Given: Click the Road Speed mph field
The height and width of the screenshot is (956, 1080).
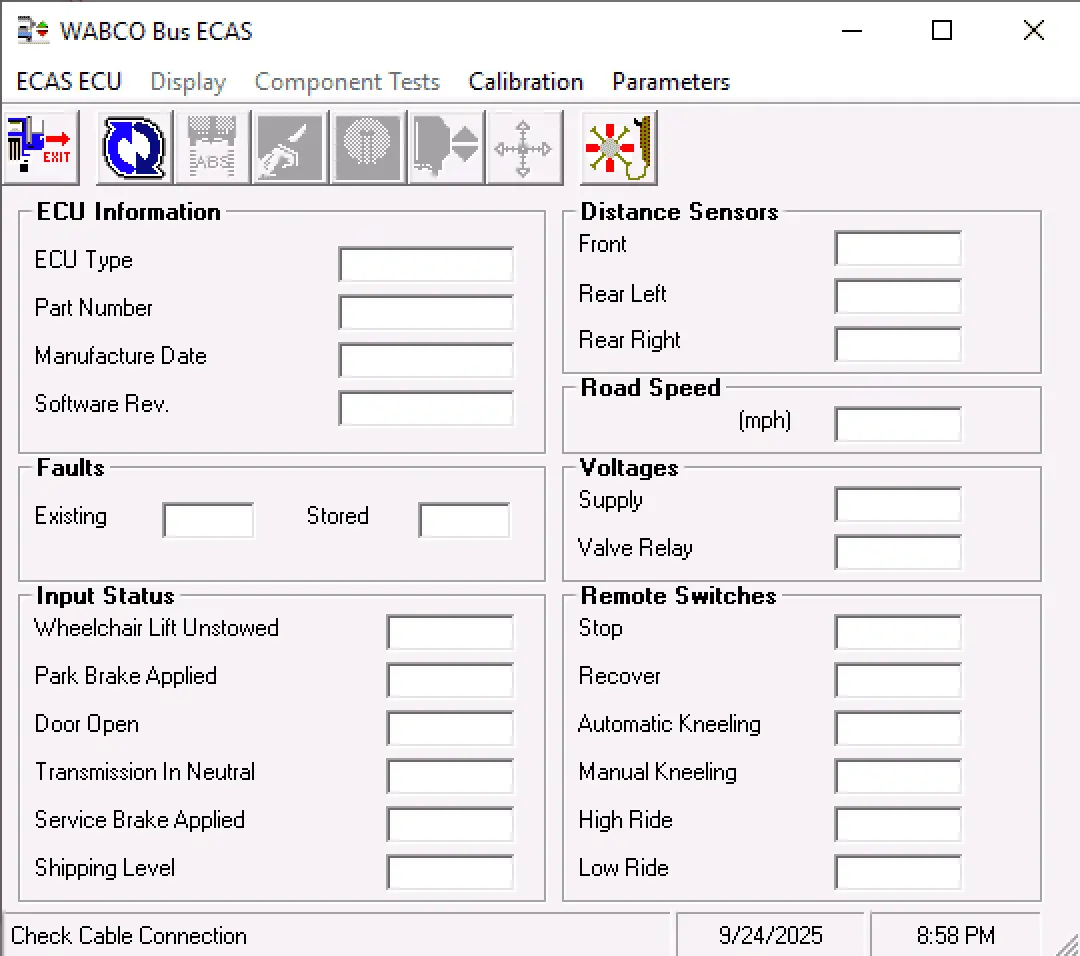Looking at the screenshot, I should coord(898,424).
